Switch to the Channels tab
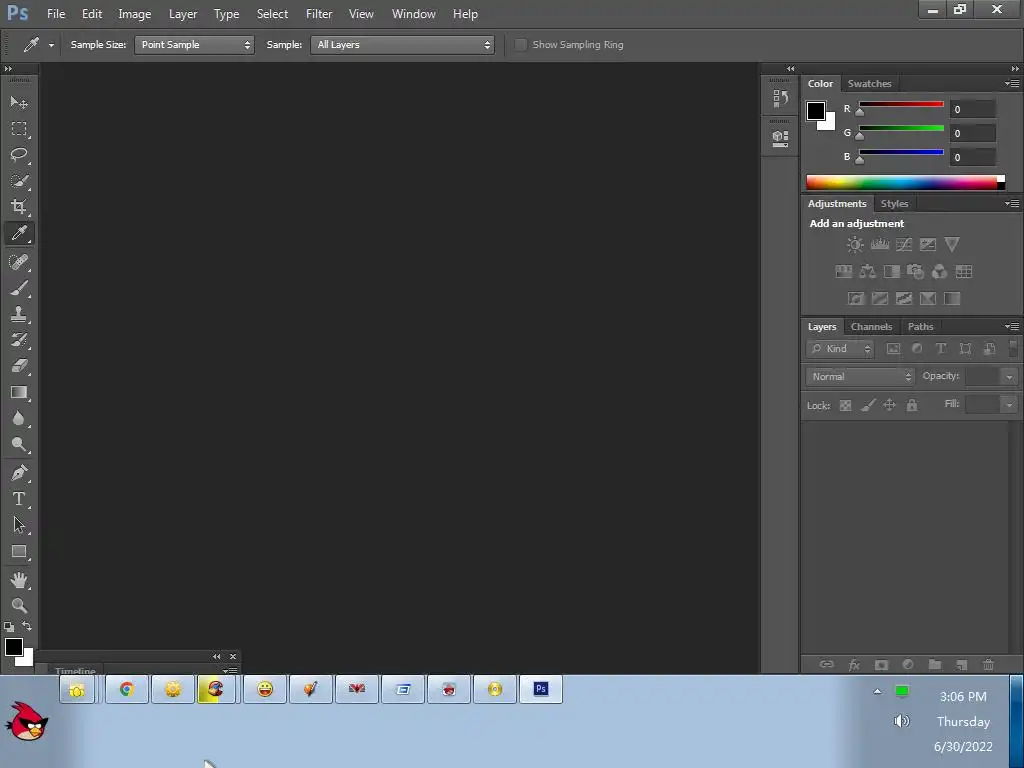 (x=871, y=327)
